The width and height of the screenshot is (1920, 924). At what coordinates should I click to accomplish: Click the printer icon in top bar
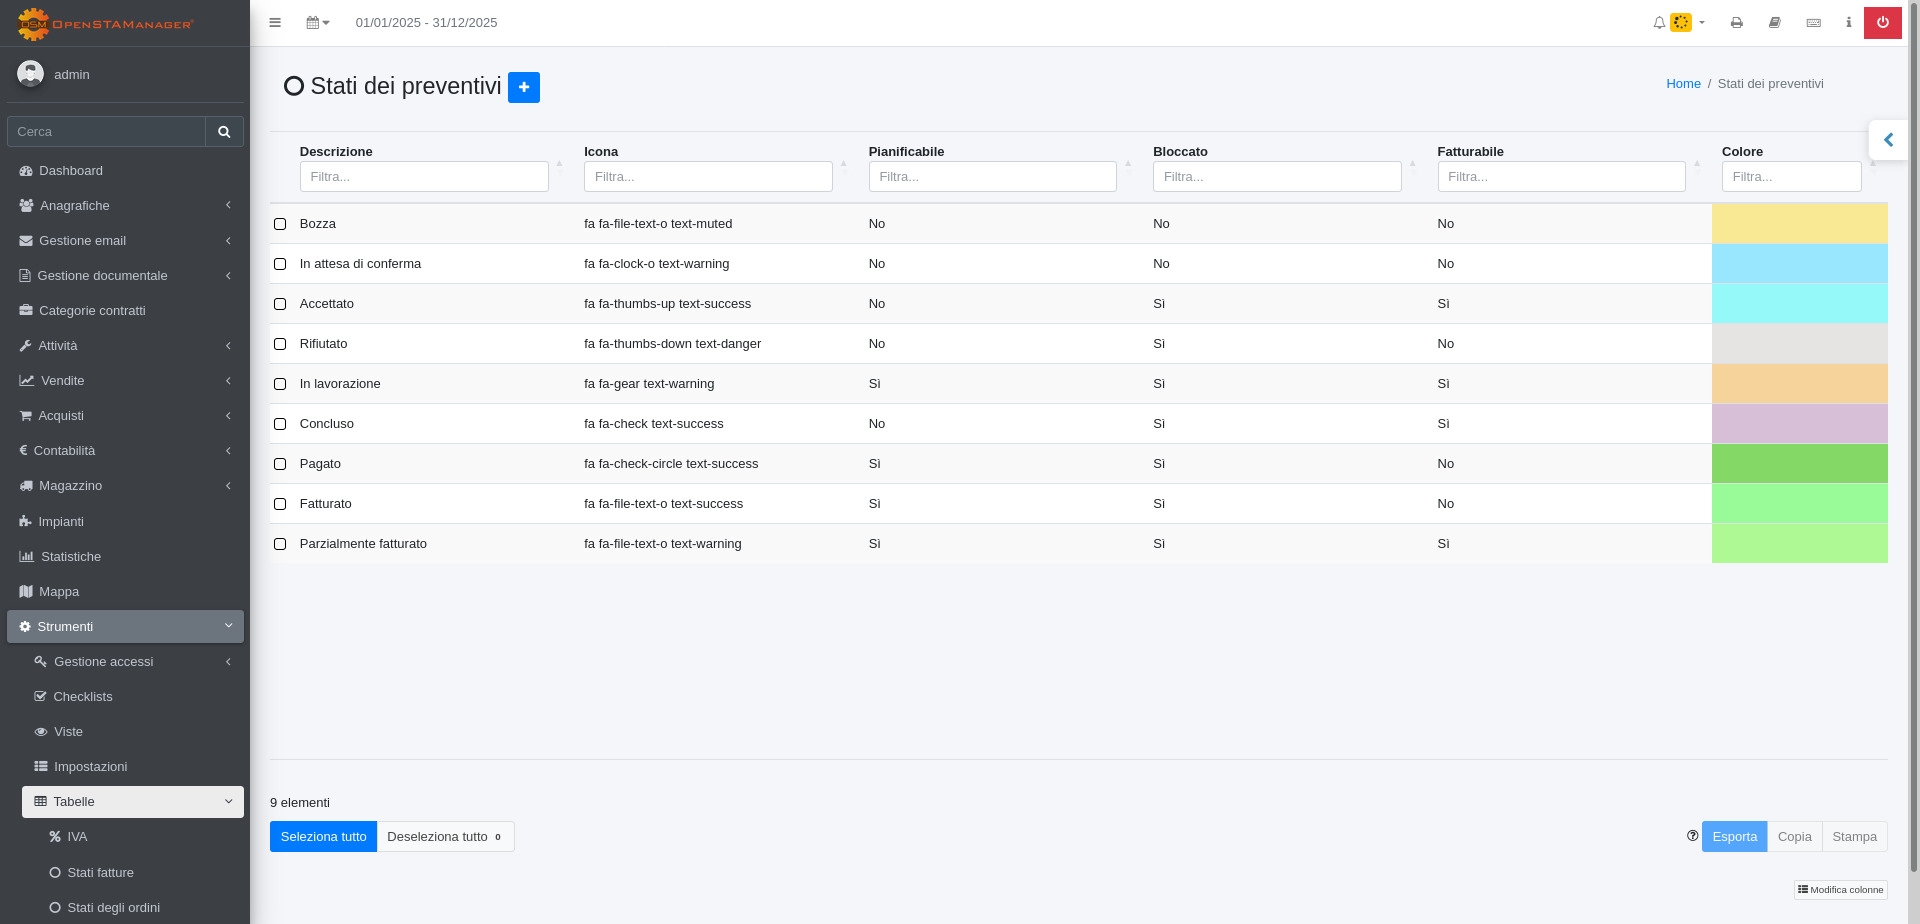coord(1736,22)
